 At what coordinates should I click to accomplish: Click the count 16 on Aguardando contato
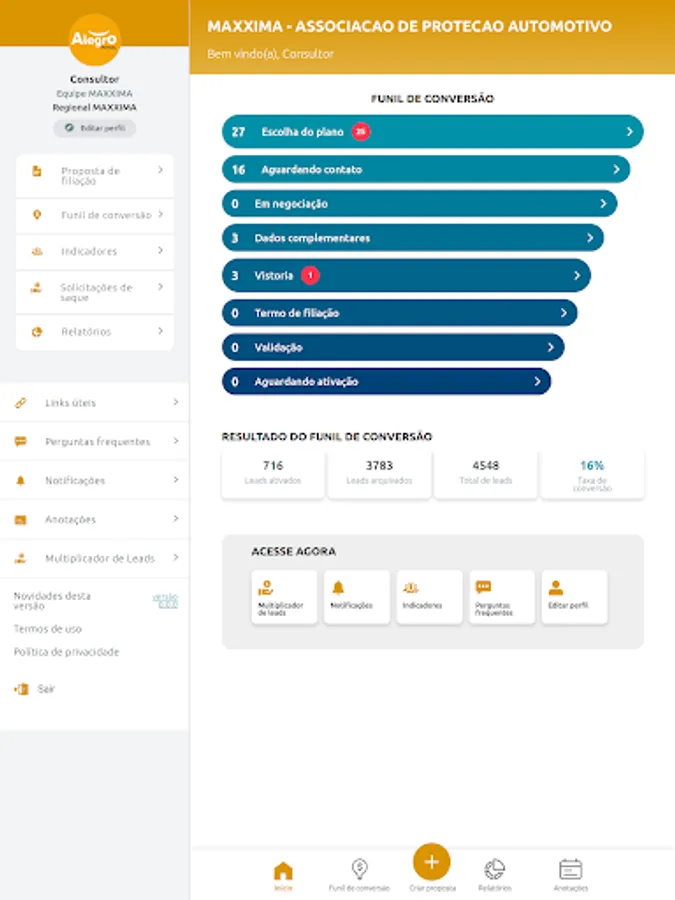tap(238, 170)
